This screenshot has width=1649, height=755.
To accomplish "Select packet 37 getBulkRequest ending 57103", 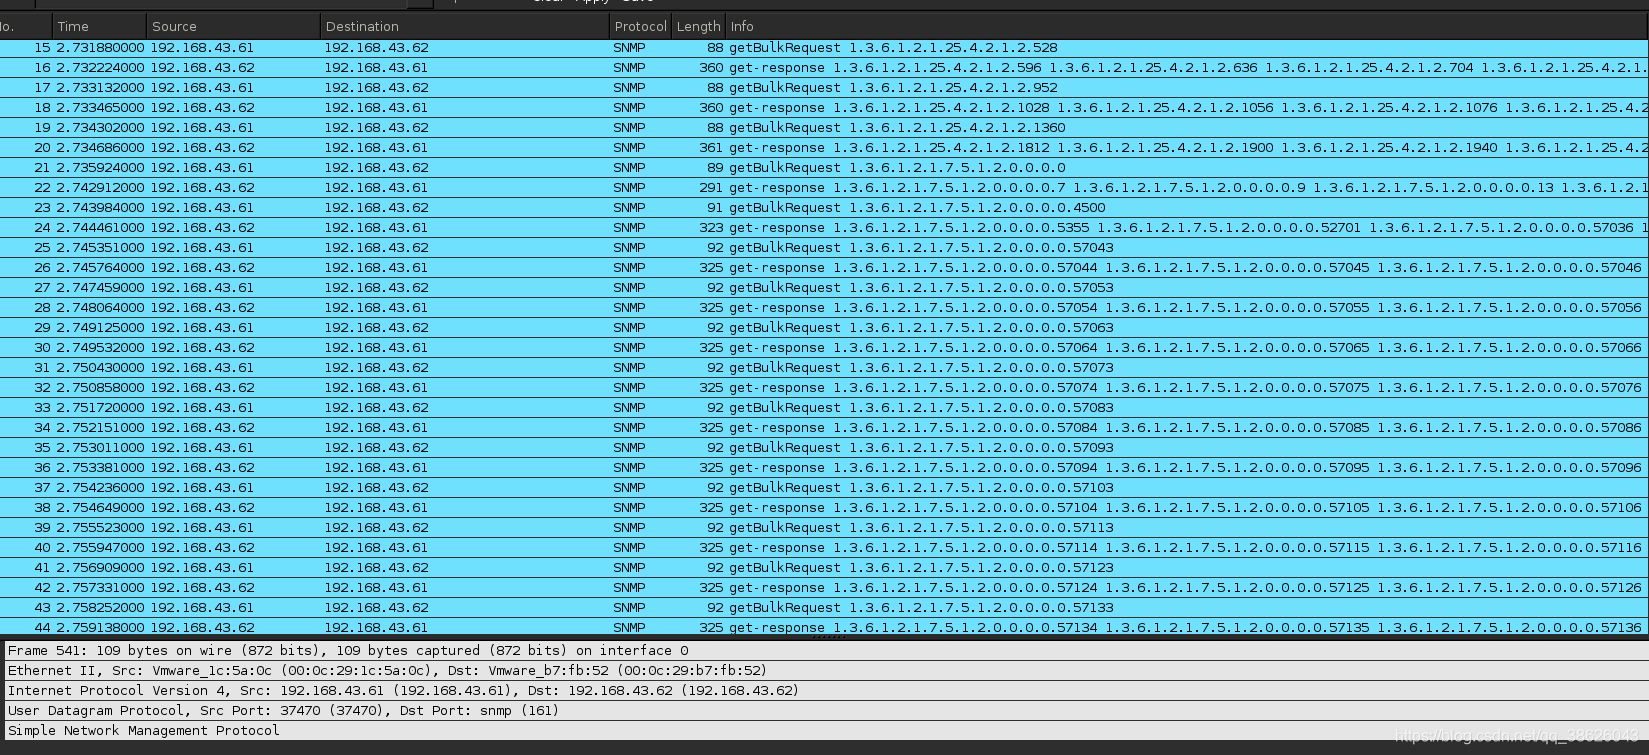I will coord(824,488).
